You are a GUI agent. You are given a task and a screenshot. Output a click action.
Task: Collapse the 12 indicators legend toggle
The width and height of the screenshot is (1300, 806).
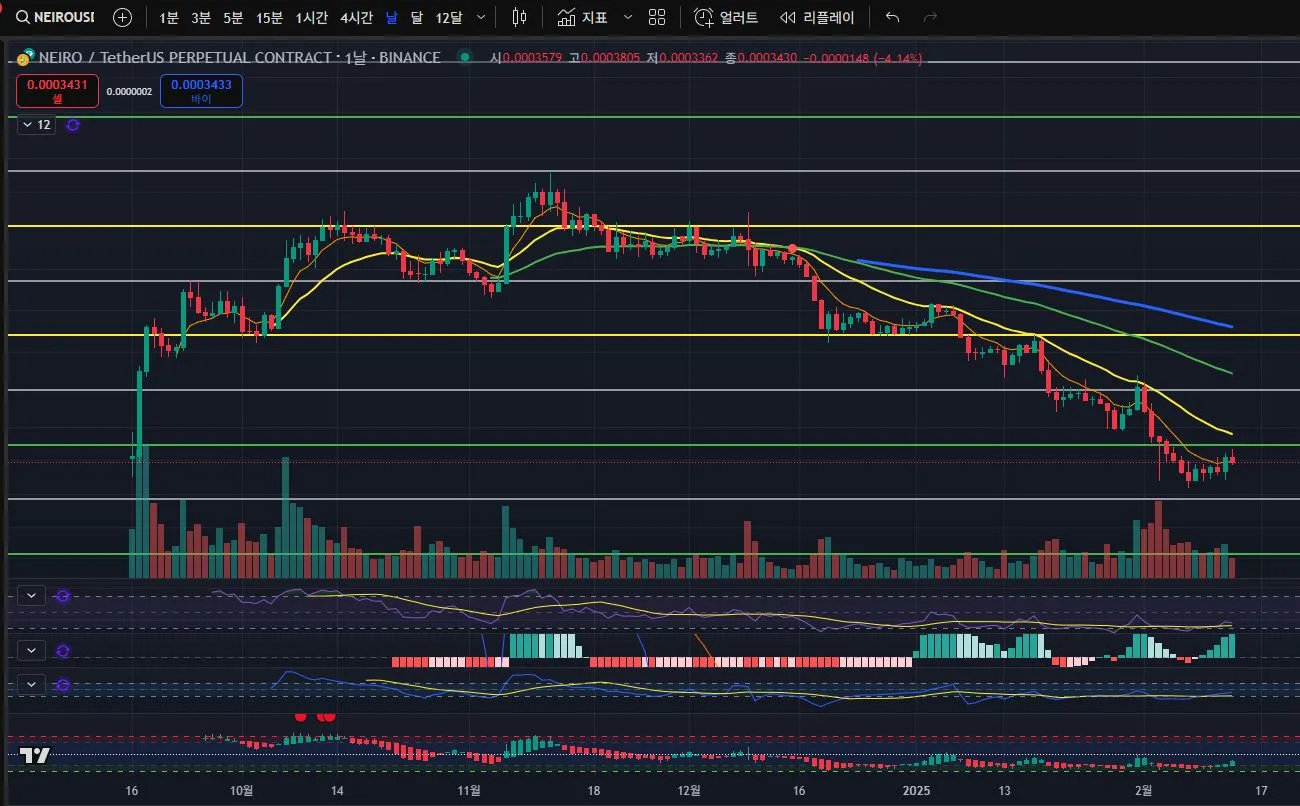point(36,125)
